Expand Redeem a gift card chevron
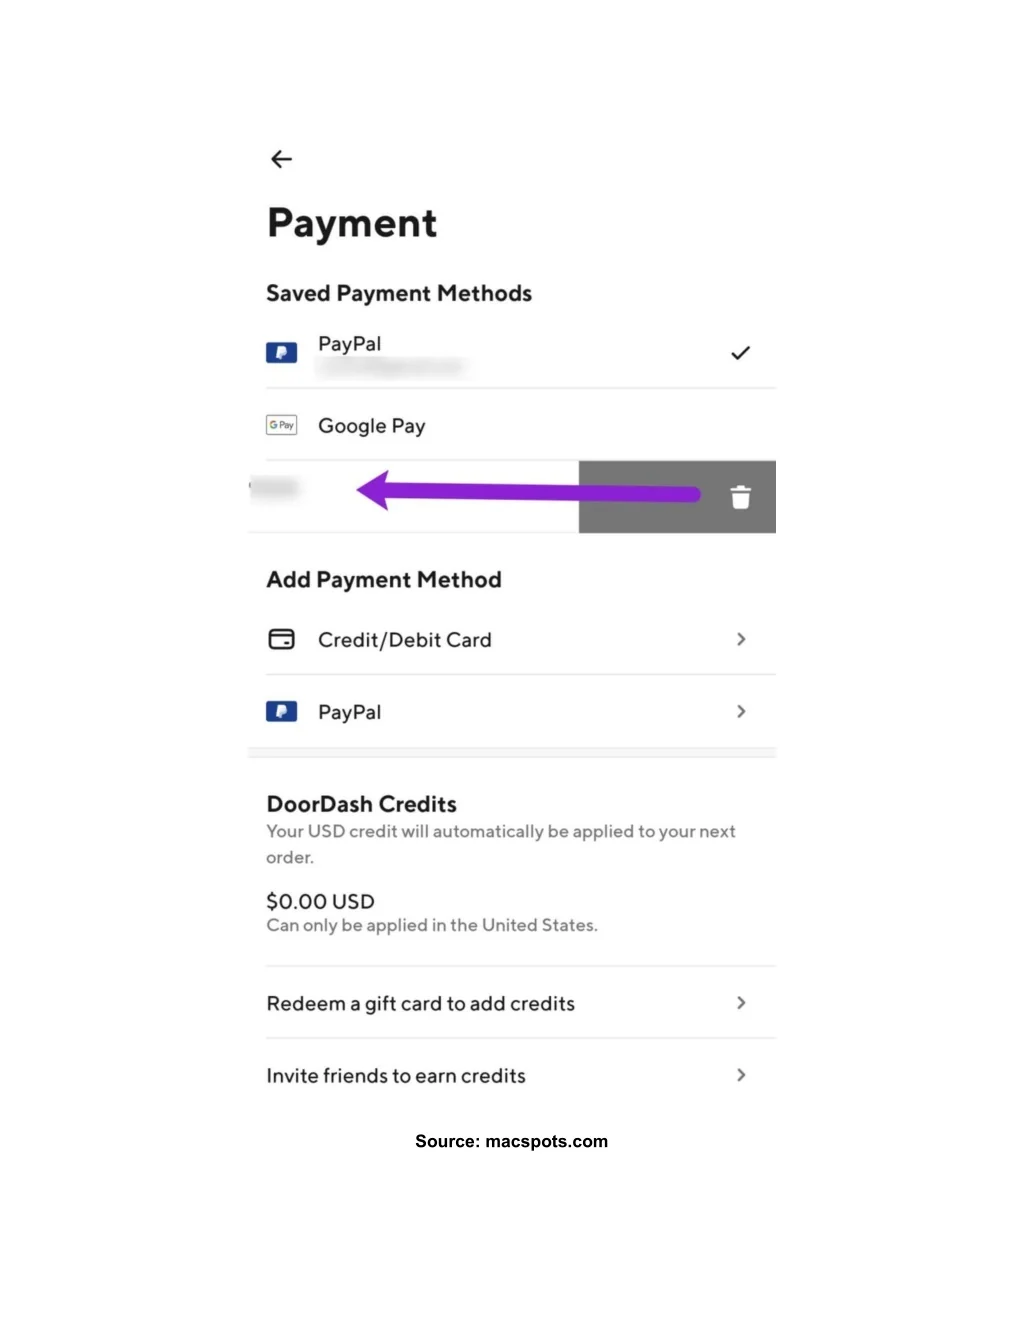 (741, 1003)
